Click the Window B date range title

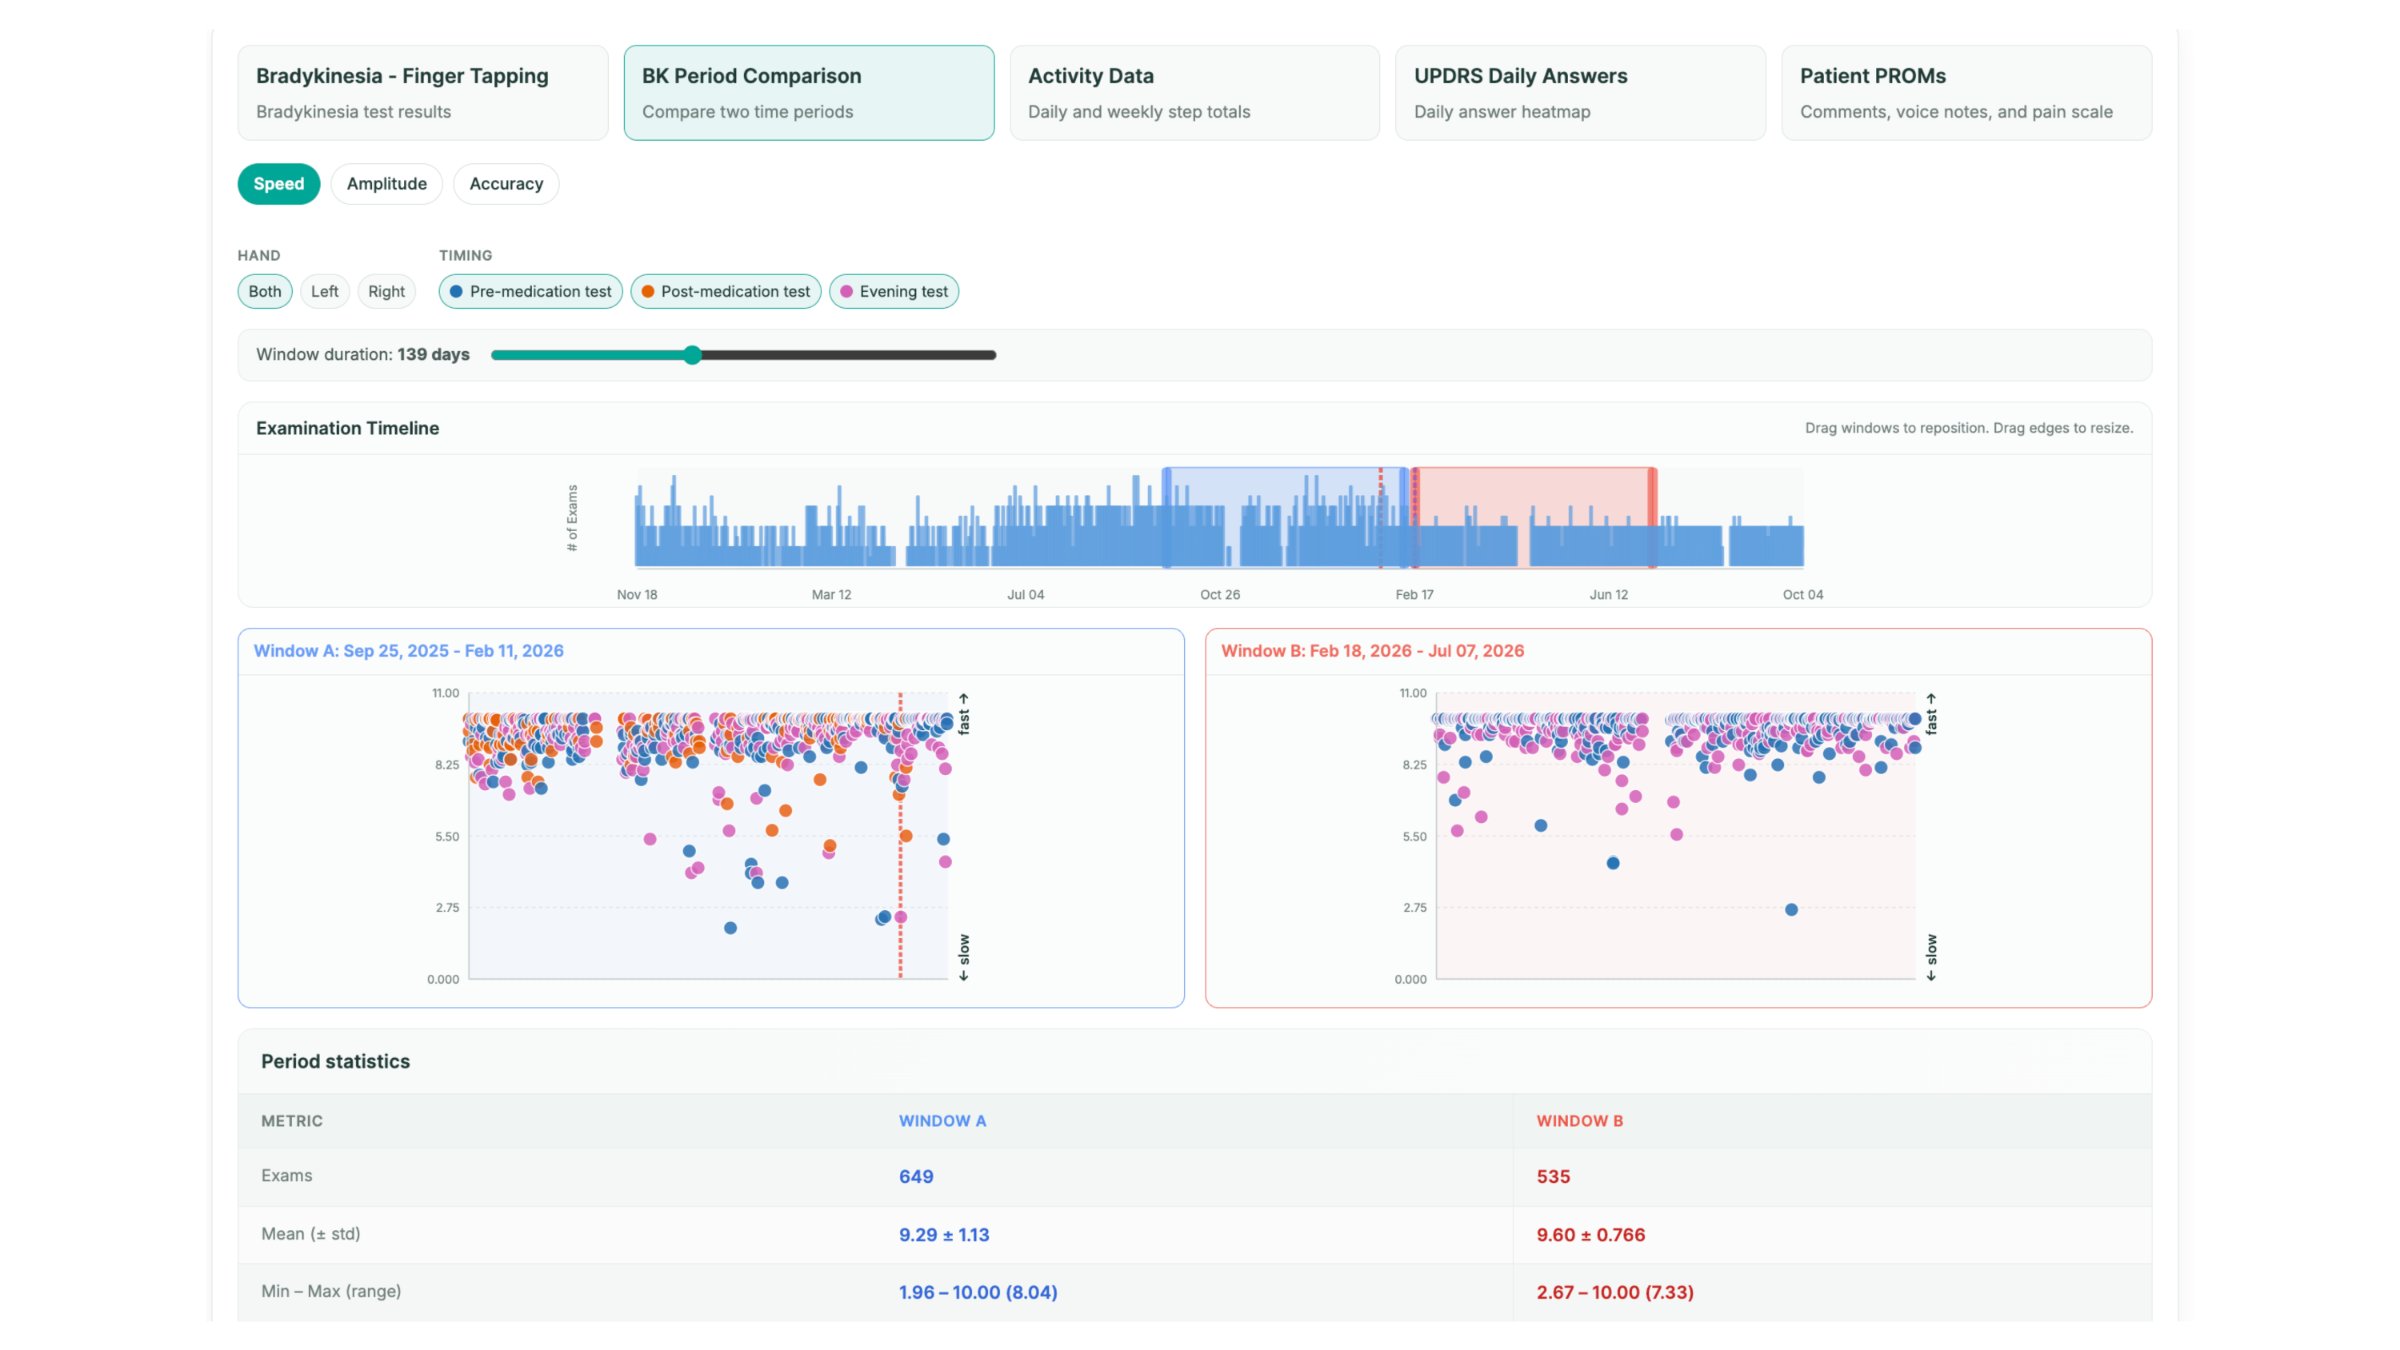pyautogui.click(x=1372, y=651)
